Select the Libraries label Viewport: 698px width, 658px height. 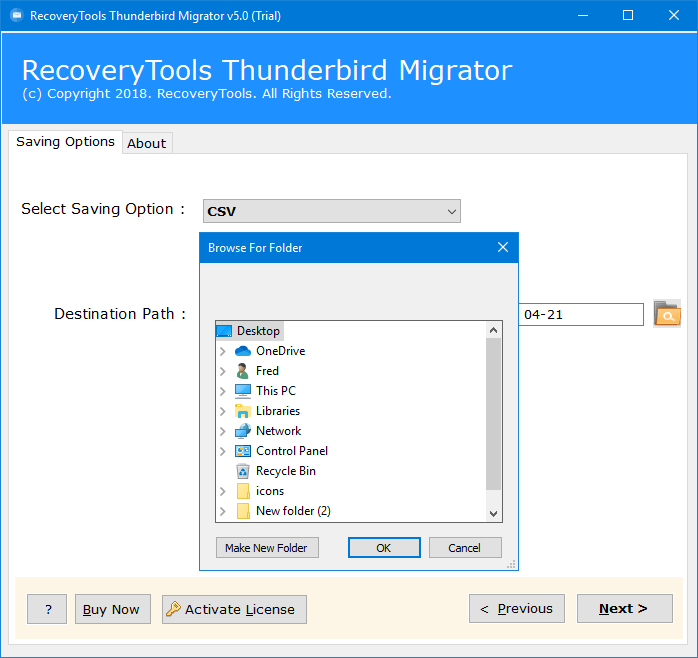pos(278,411)
